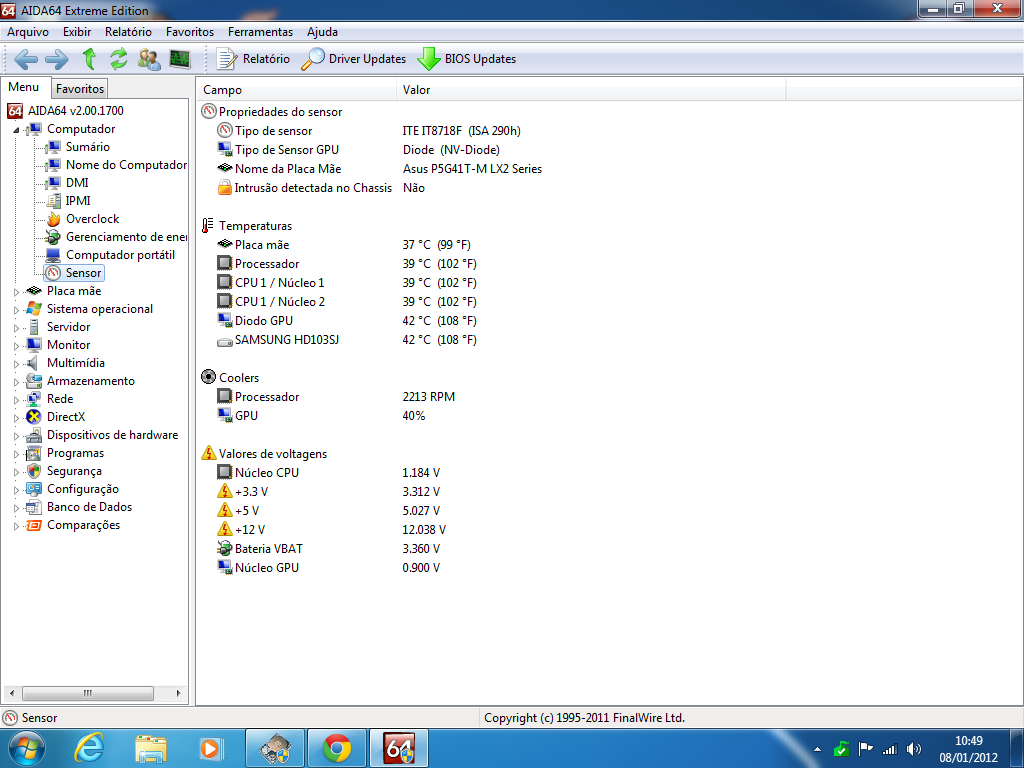Click the taskbar volume speaker icon
Viewport: 1024px width, 768px height.
(914, 749)
